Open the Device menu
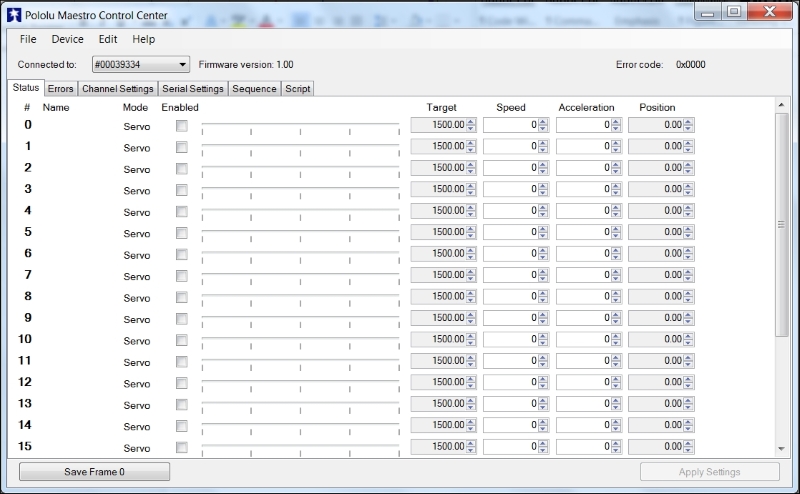The image size is (800, 494). (x=67, y=39)
